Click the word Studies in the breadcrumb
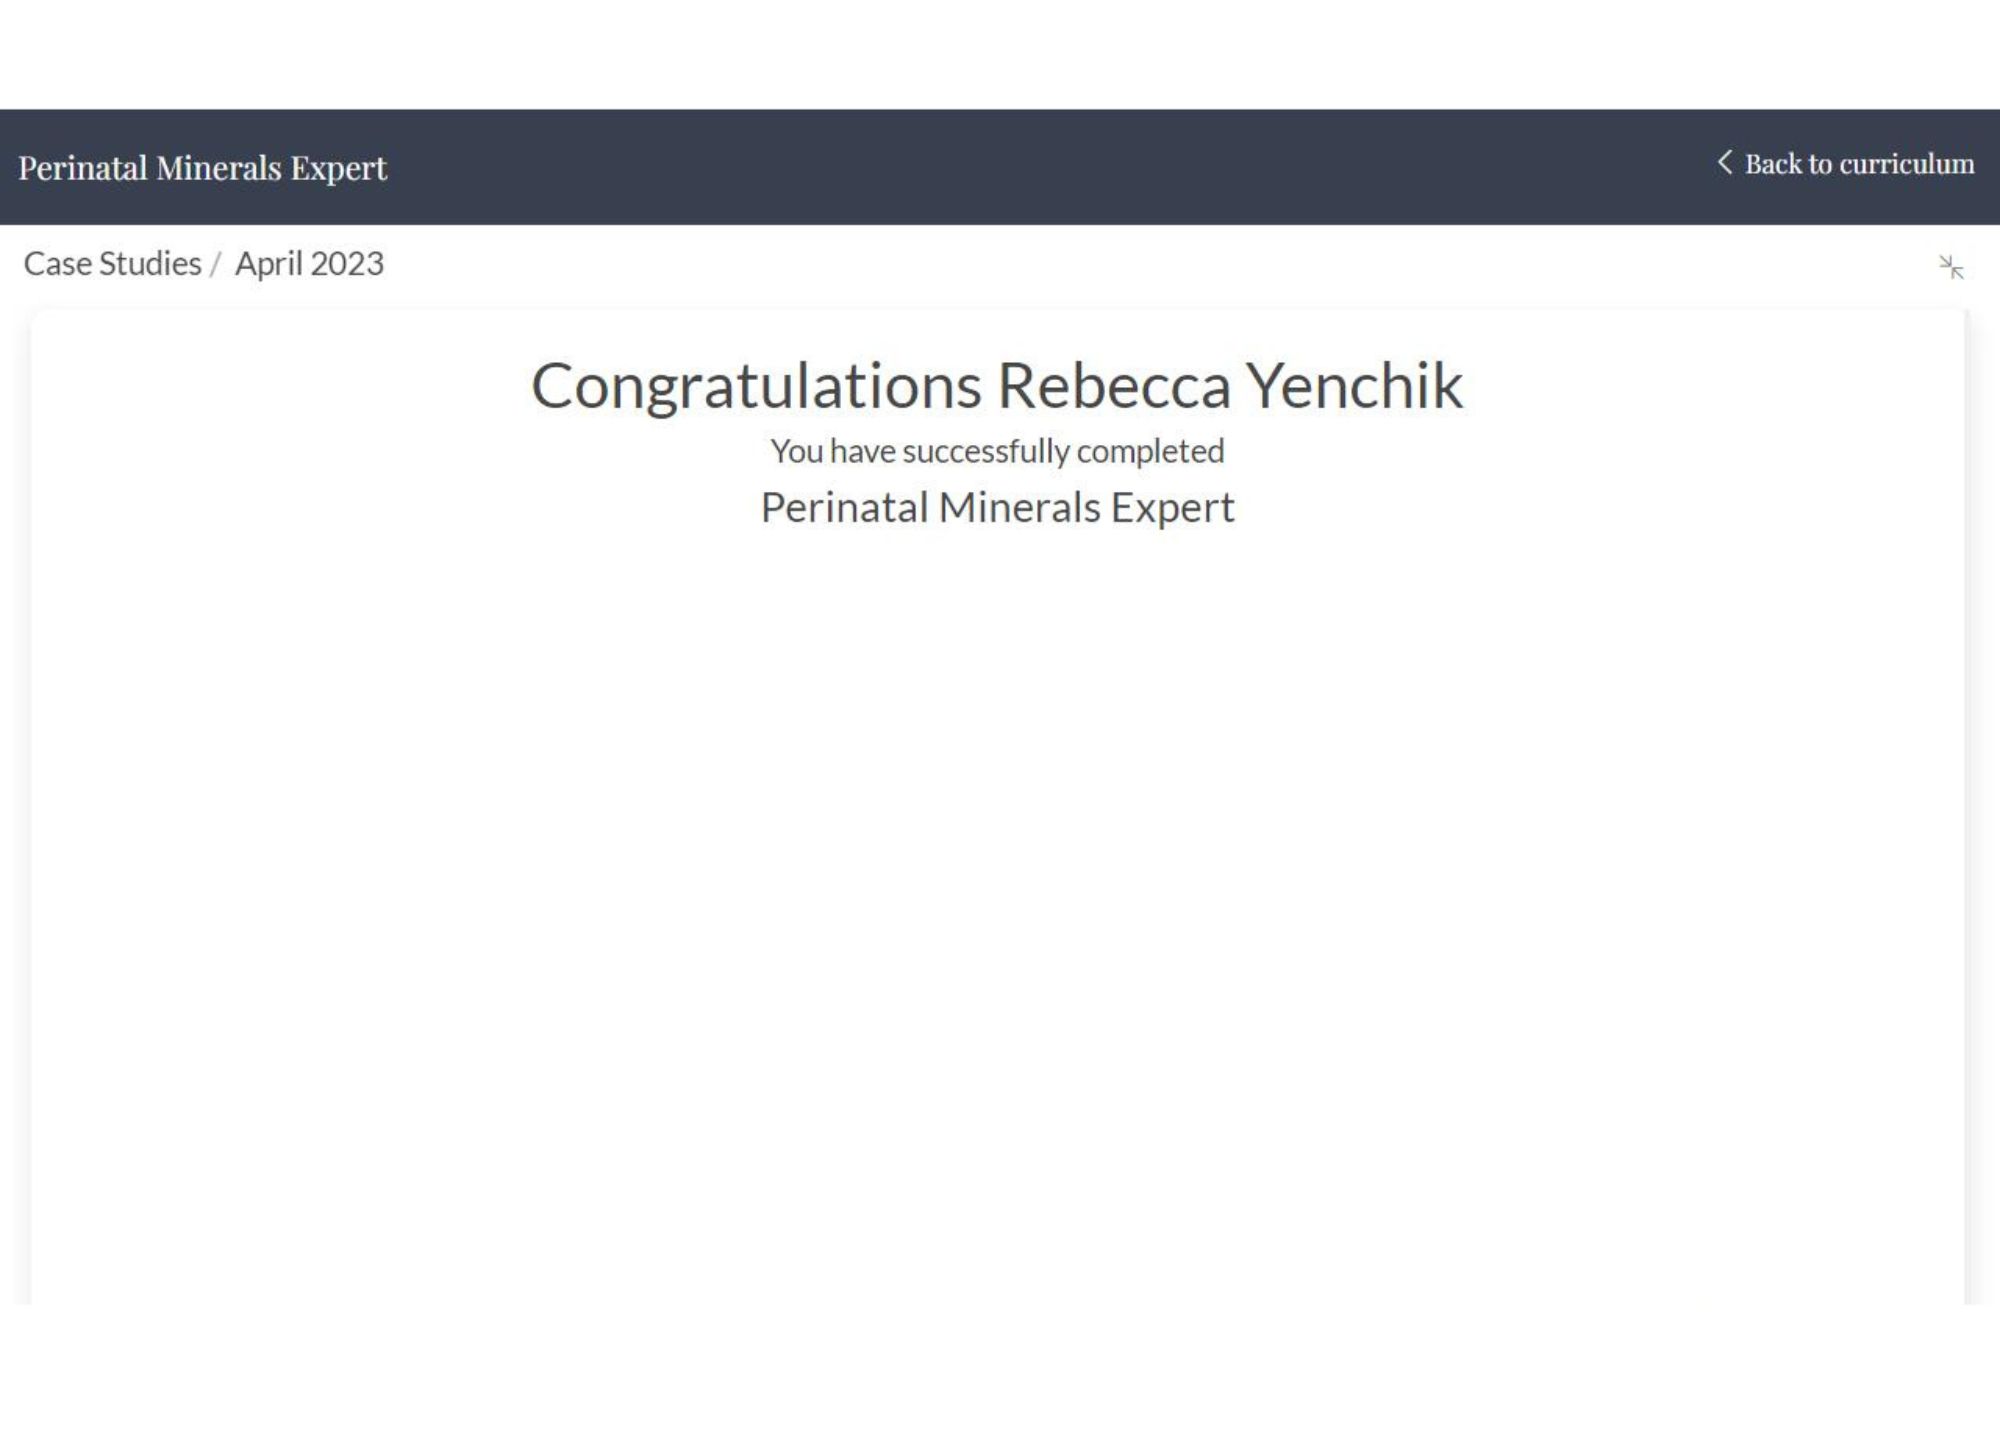 pos(150,264)
